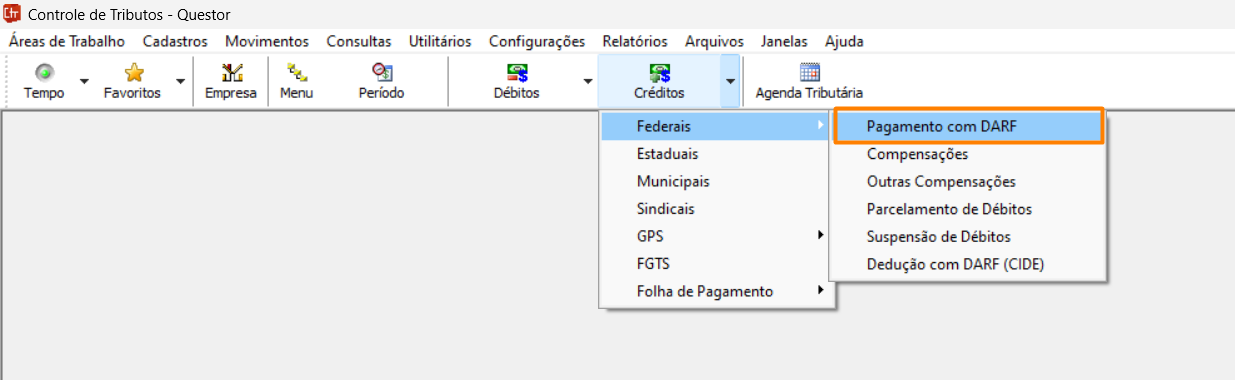The height and width of the screenshot is (380, 1235).
Task: Click the Período toolbar icon
Action: tap(381, 72)
